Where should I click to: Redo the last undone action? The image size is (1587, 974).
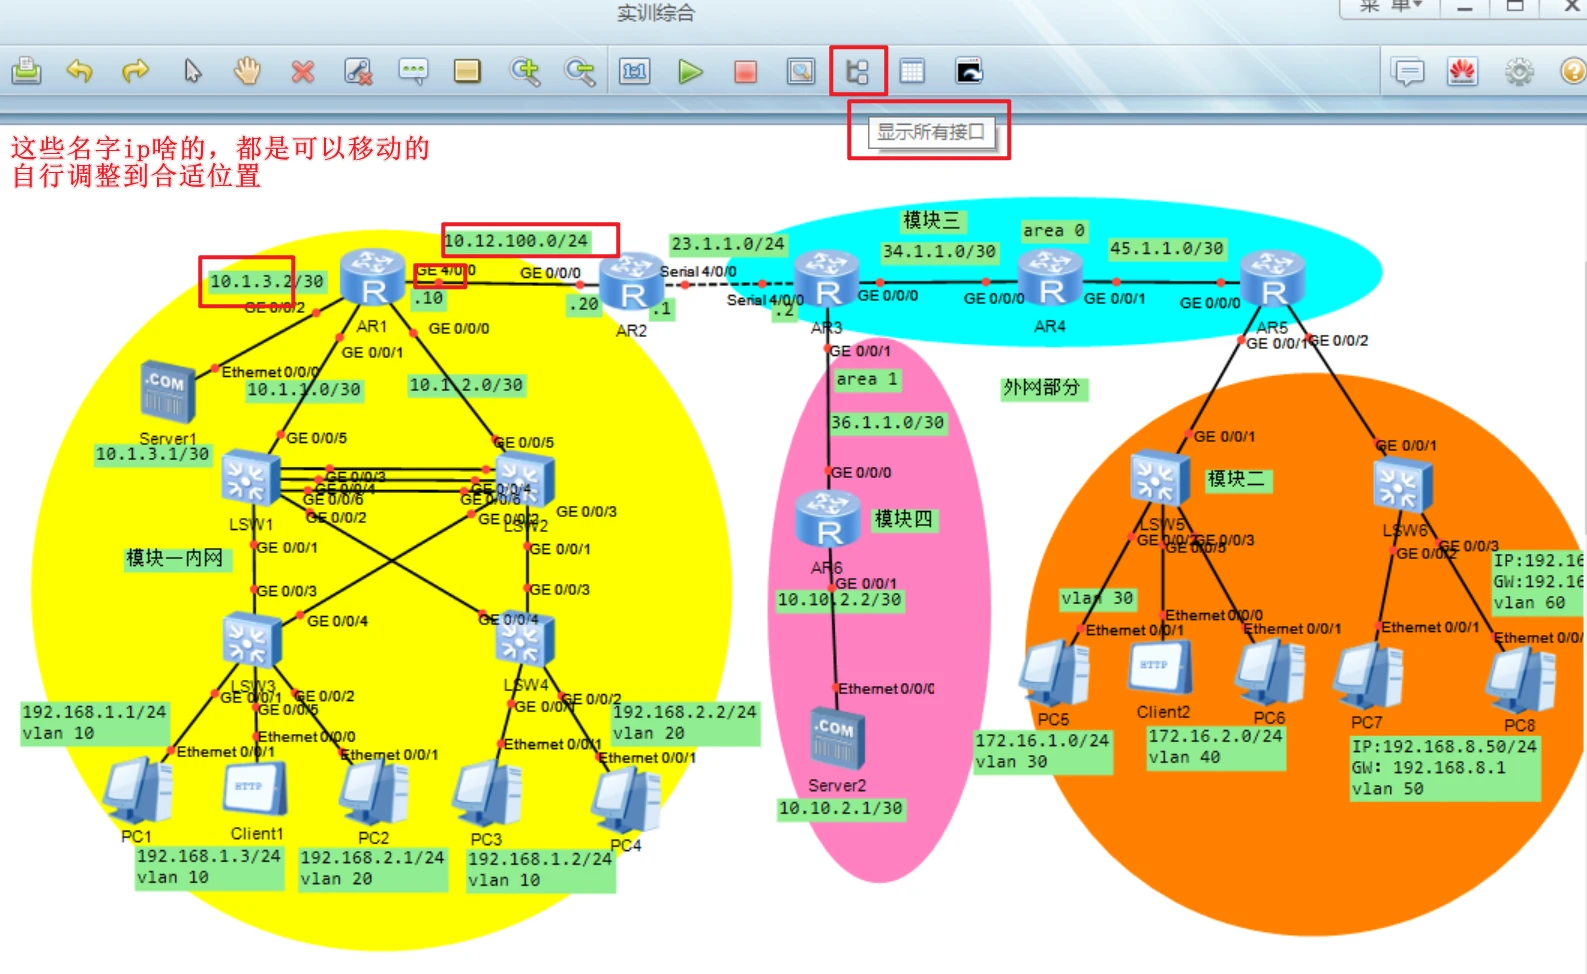(x=135, y=71)
